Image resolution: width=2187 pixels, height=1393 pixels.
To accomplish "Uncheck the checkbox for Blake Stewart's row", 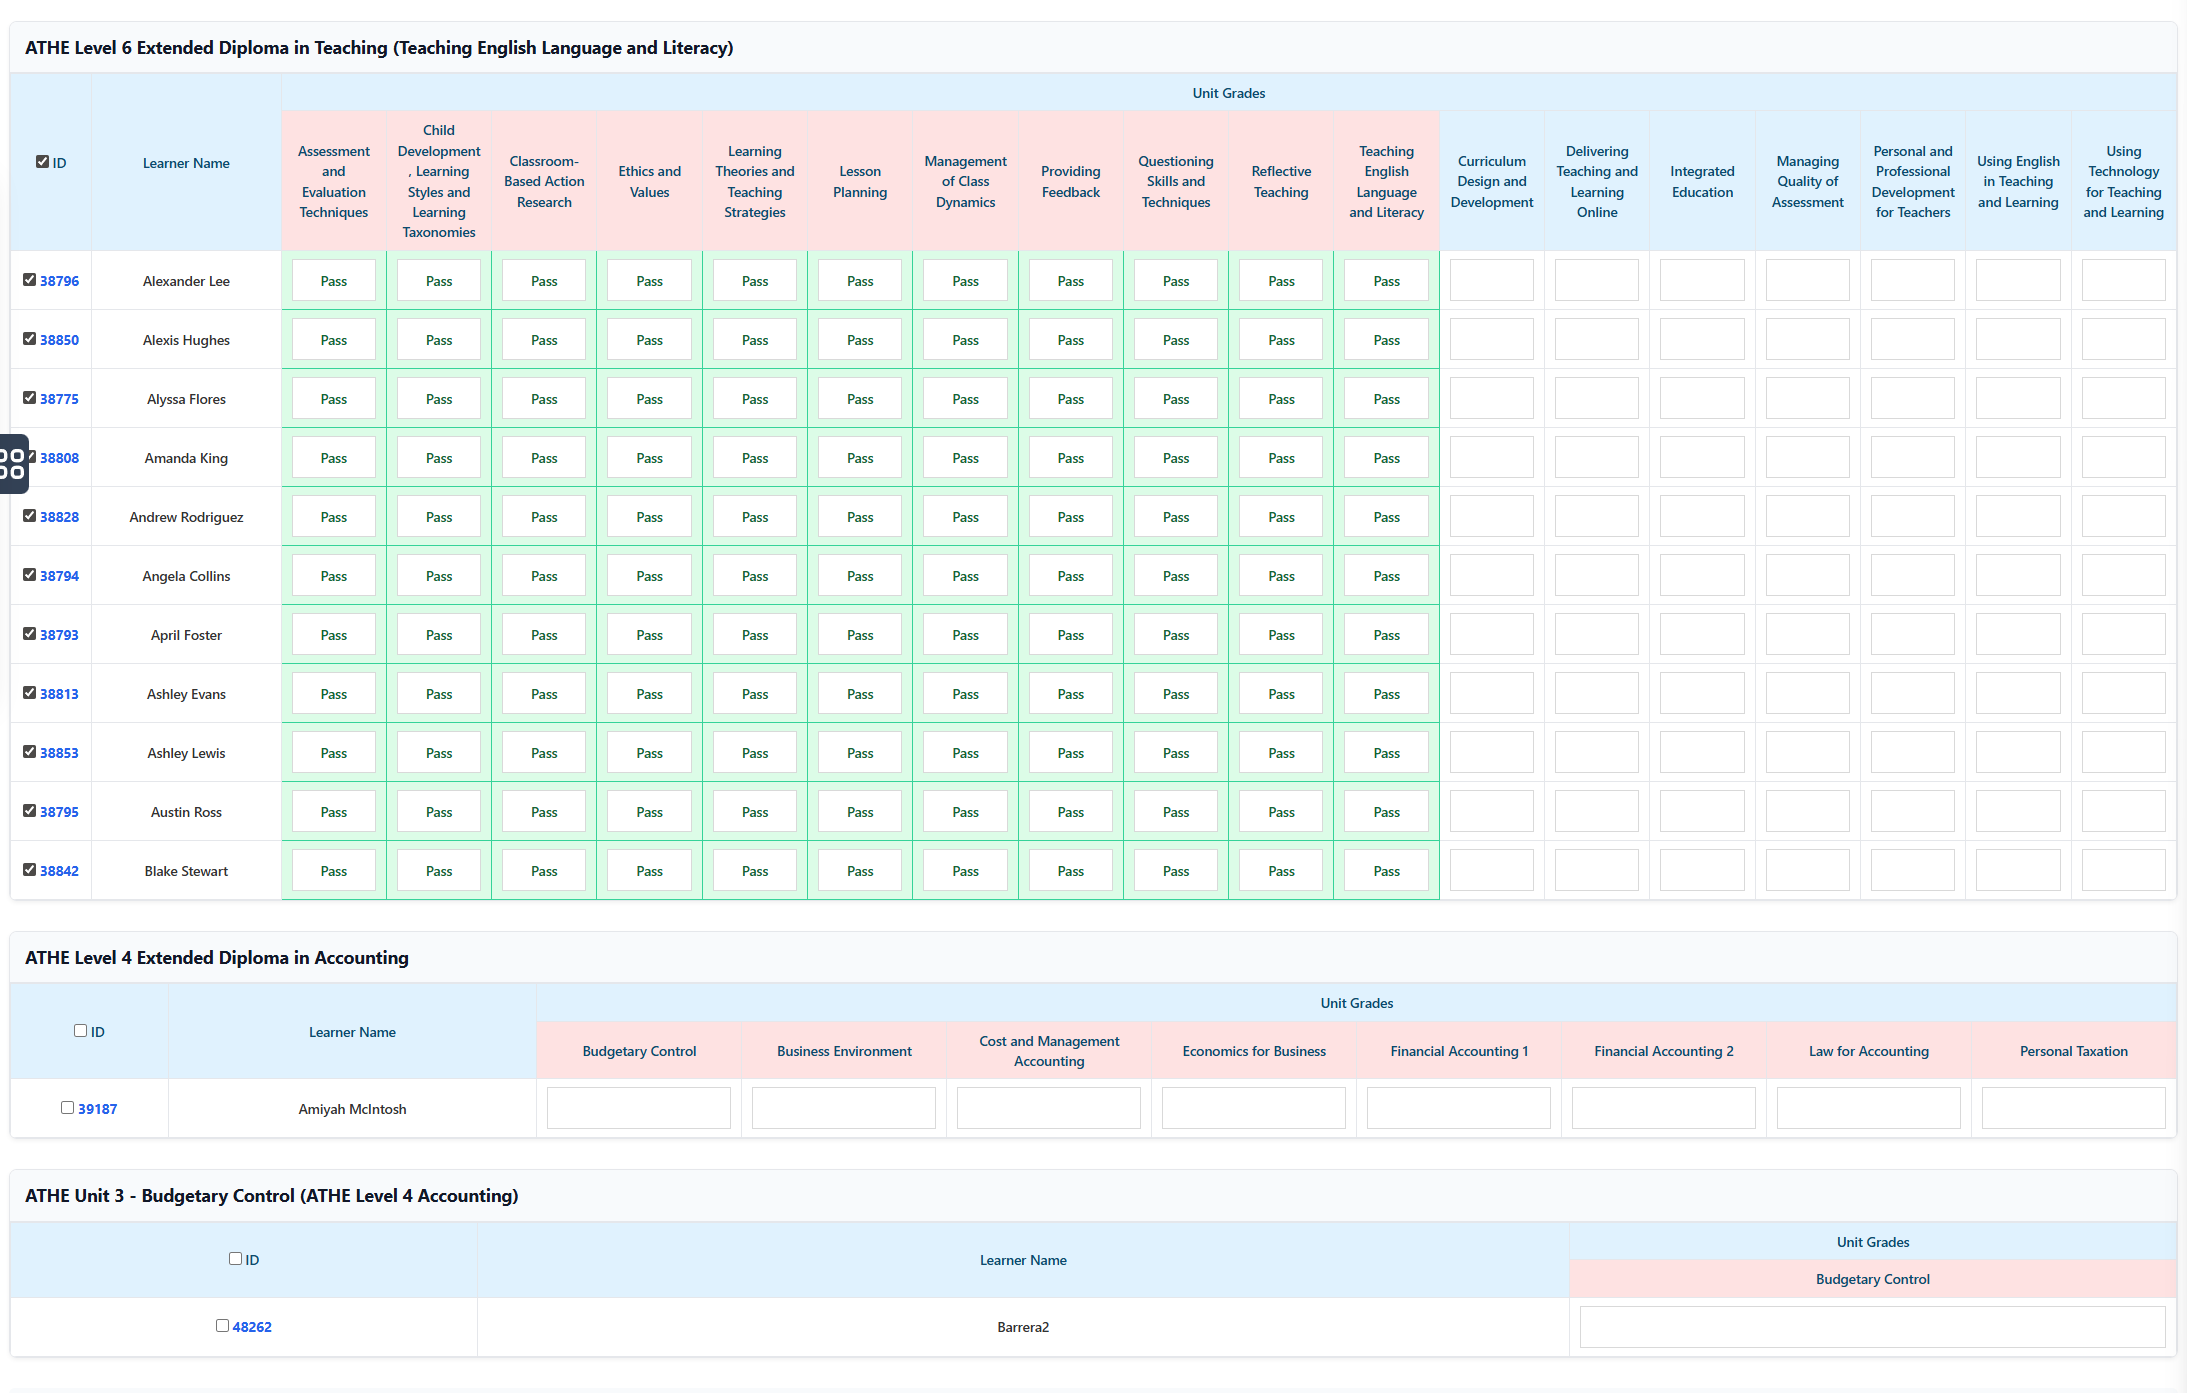I will tap(29, 869).
